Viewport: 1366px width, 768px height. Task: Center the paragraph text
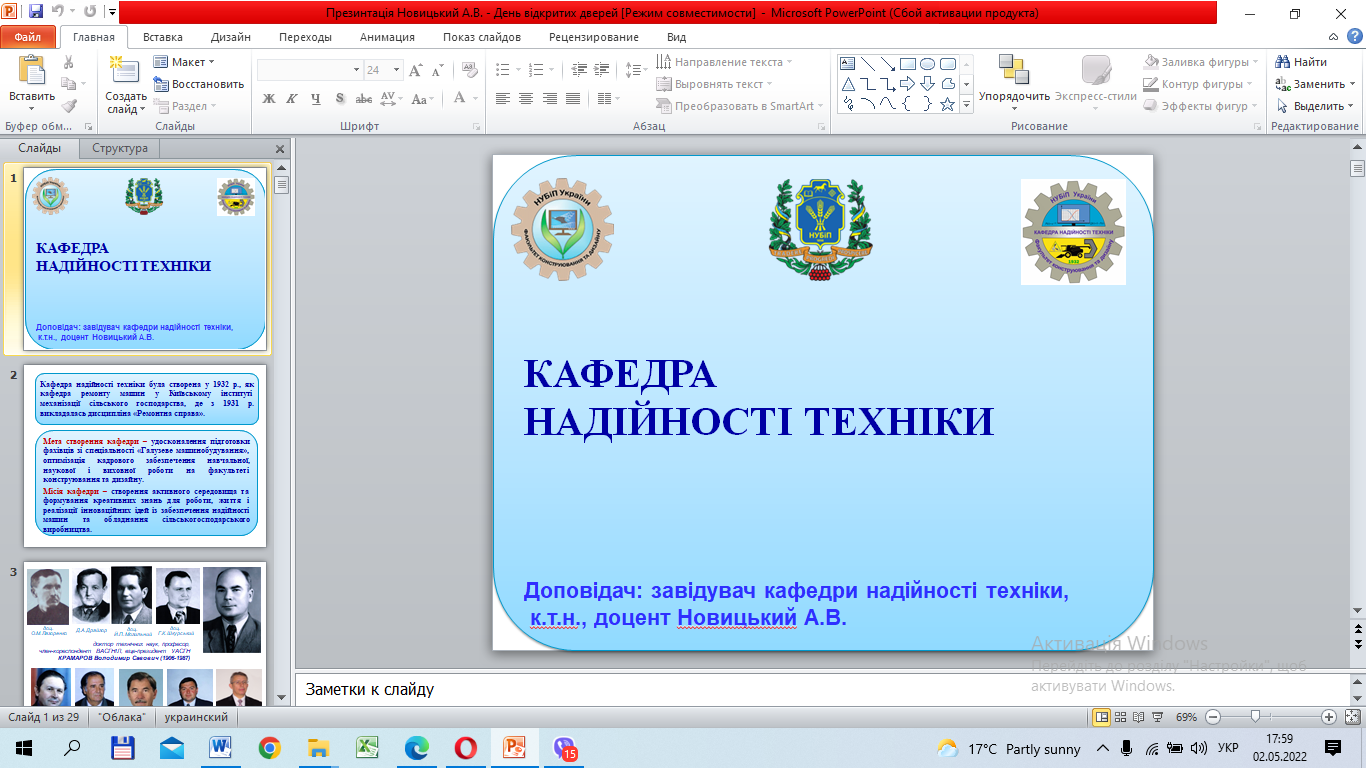[526, 98]
